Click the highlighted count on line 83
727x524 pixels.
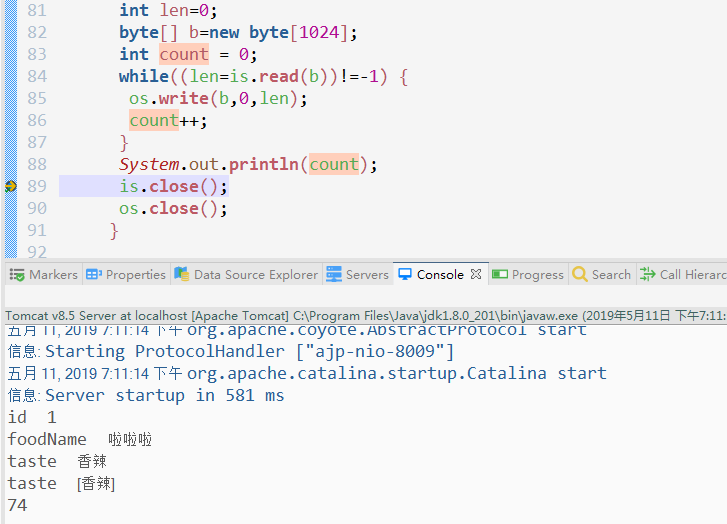184,54
